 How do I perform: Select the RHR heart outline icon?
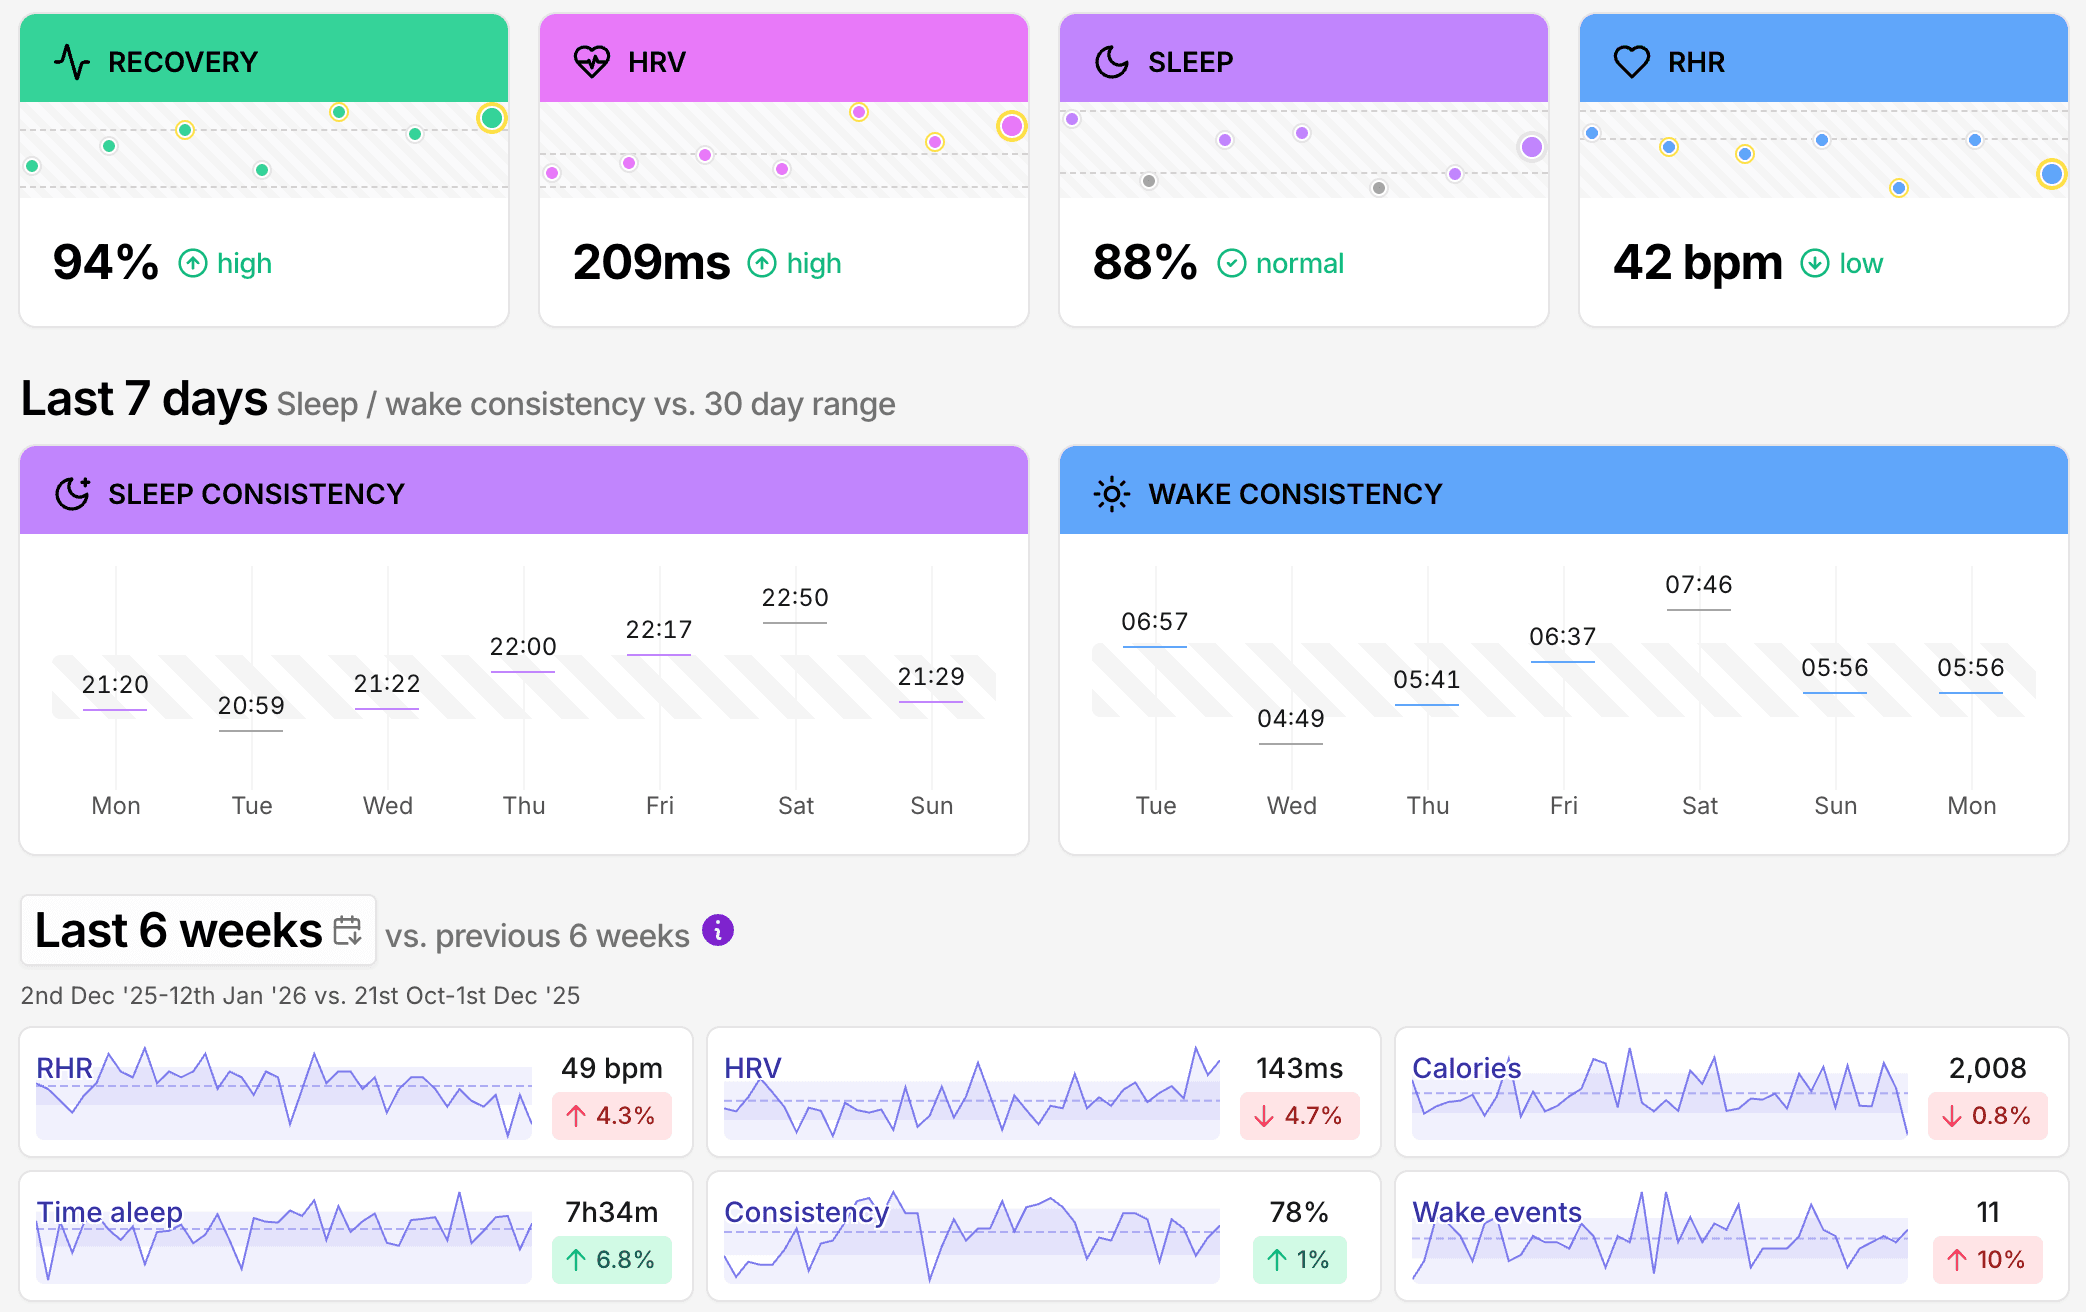[1631, 61]
